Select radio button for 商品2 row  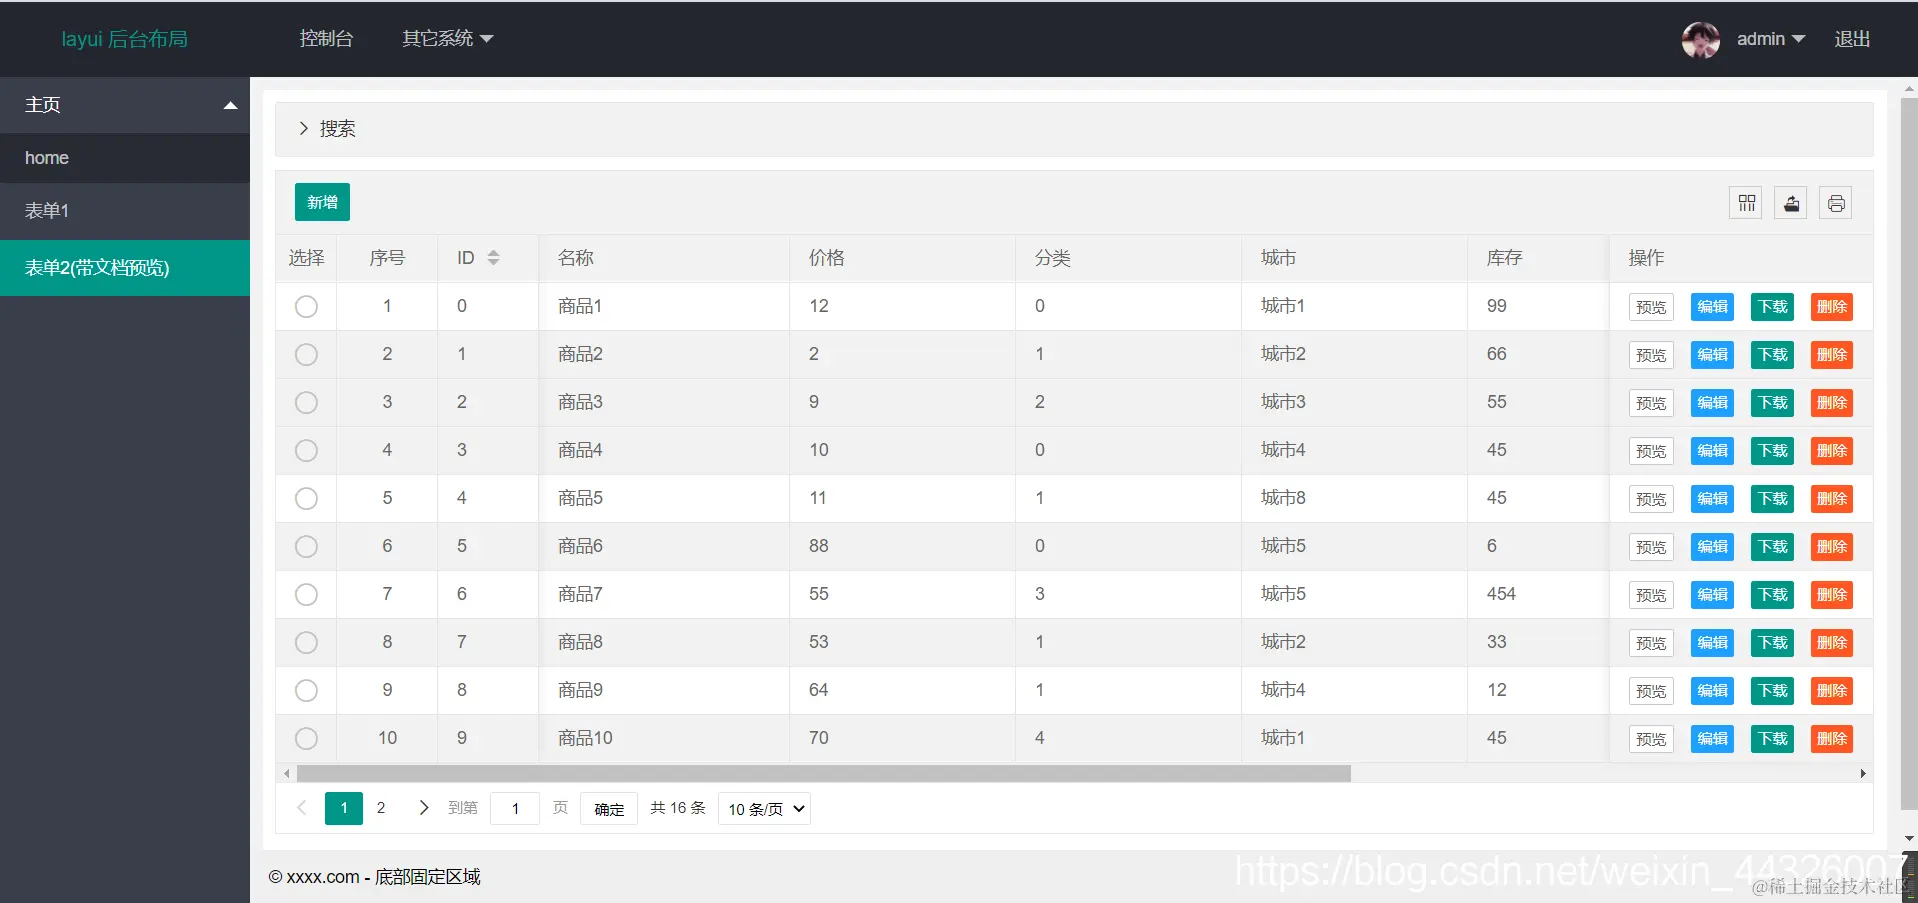point(306,354)
